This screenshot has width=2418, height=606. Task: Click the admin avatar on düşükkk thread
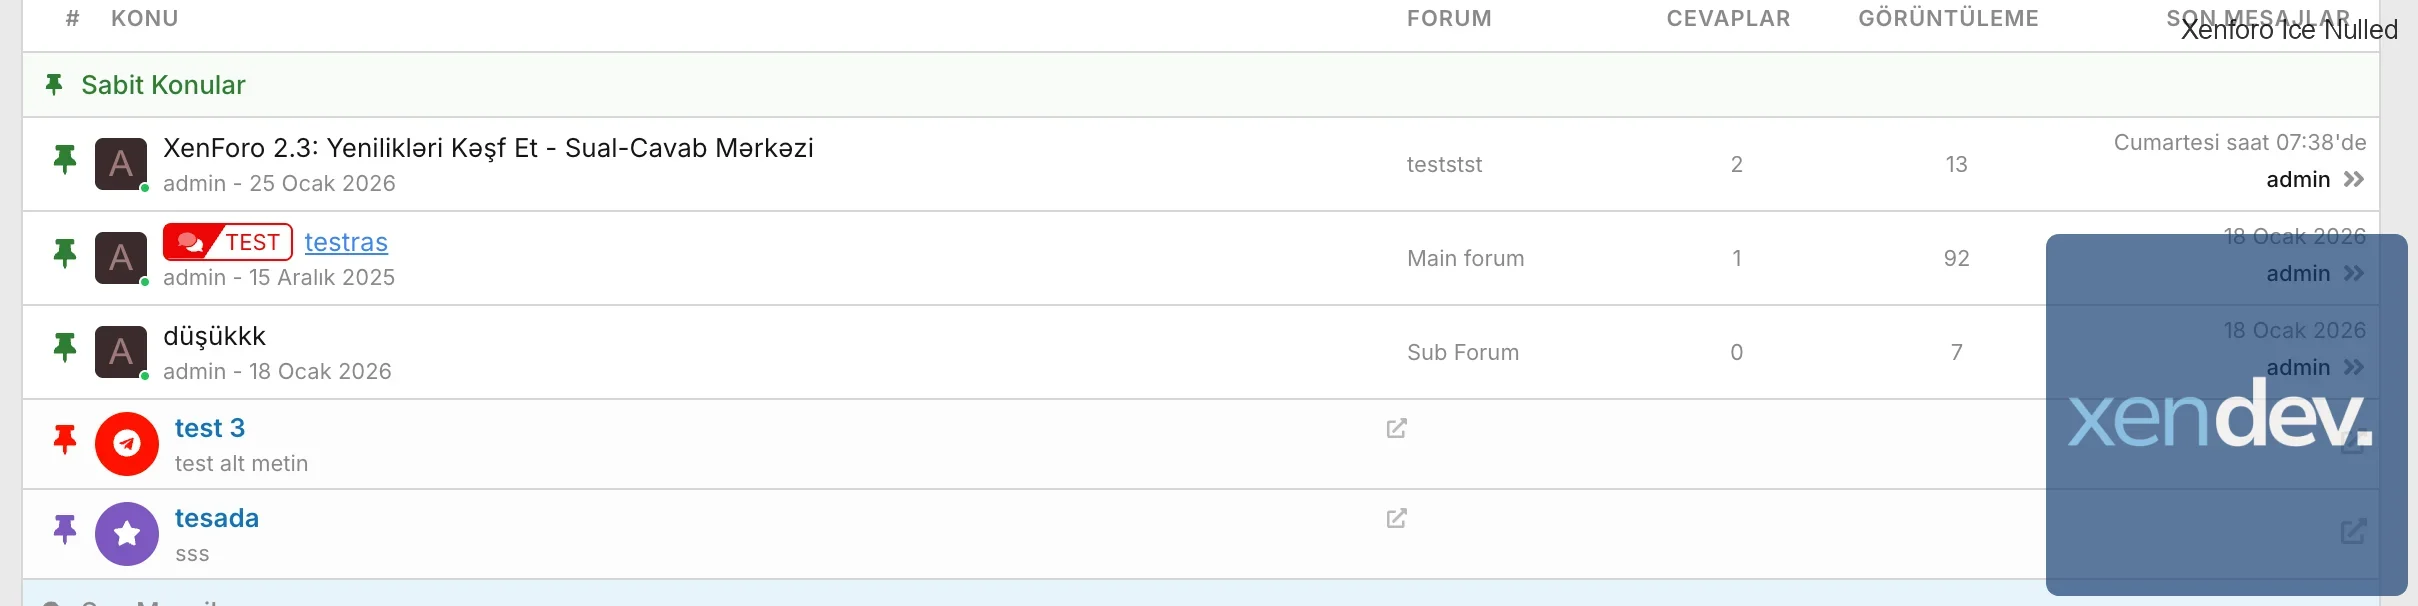click(x=121, y=352)
